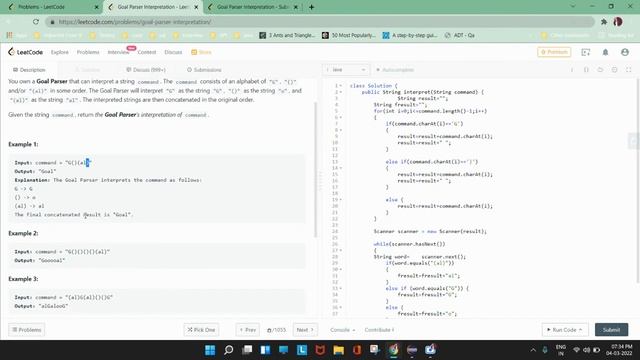
Task: Open the user profile avatar menu
Action: click(x=624, y=52)
